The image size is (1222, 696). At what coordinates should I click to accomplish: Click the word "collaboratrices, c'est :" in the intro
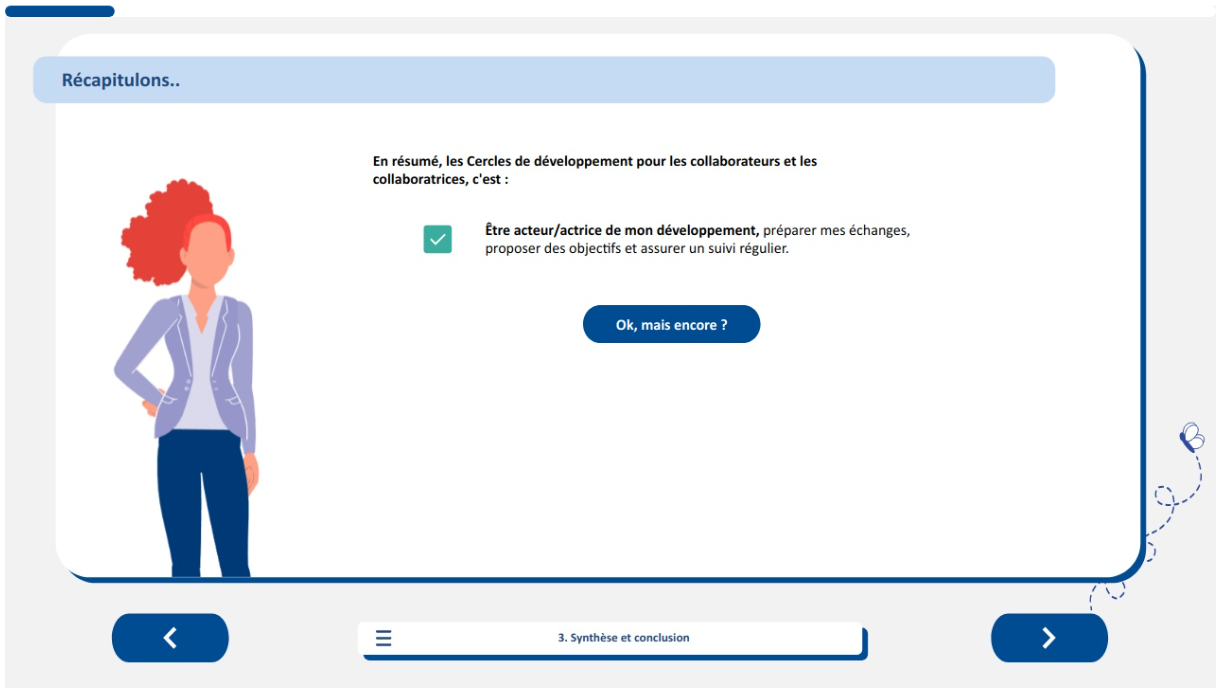coord(440,180)
